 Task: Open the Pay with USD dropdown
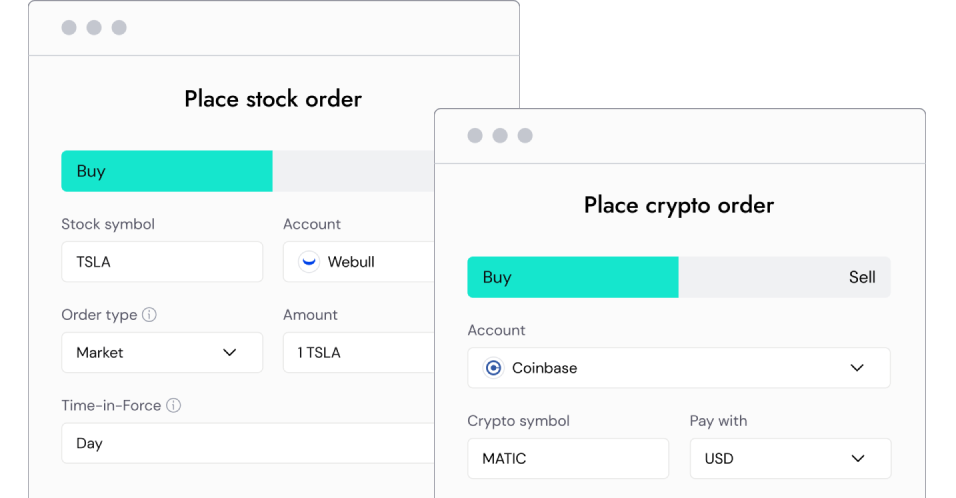790,459
